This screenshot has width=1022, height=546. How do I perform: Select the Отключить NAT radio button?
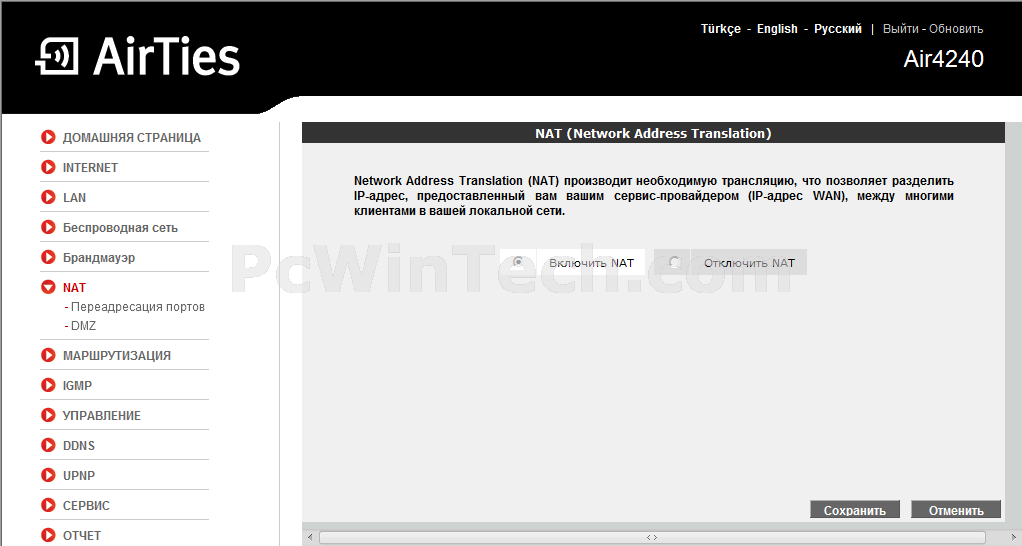coord(675,262)
